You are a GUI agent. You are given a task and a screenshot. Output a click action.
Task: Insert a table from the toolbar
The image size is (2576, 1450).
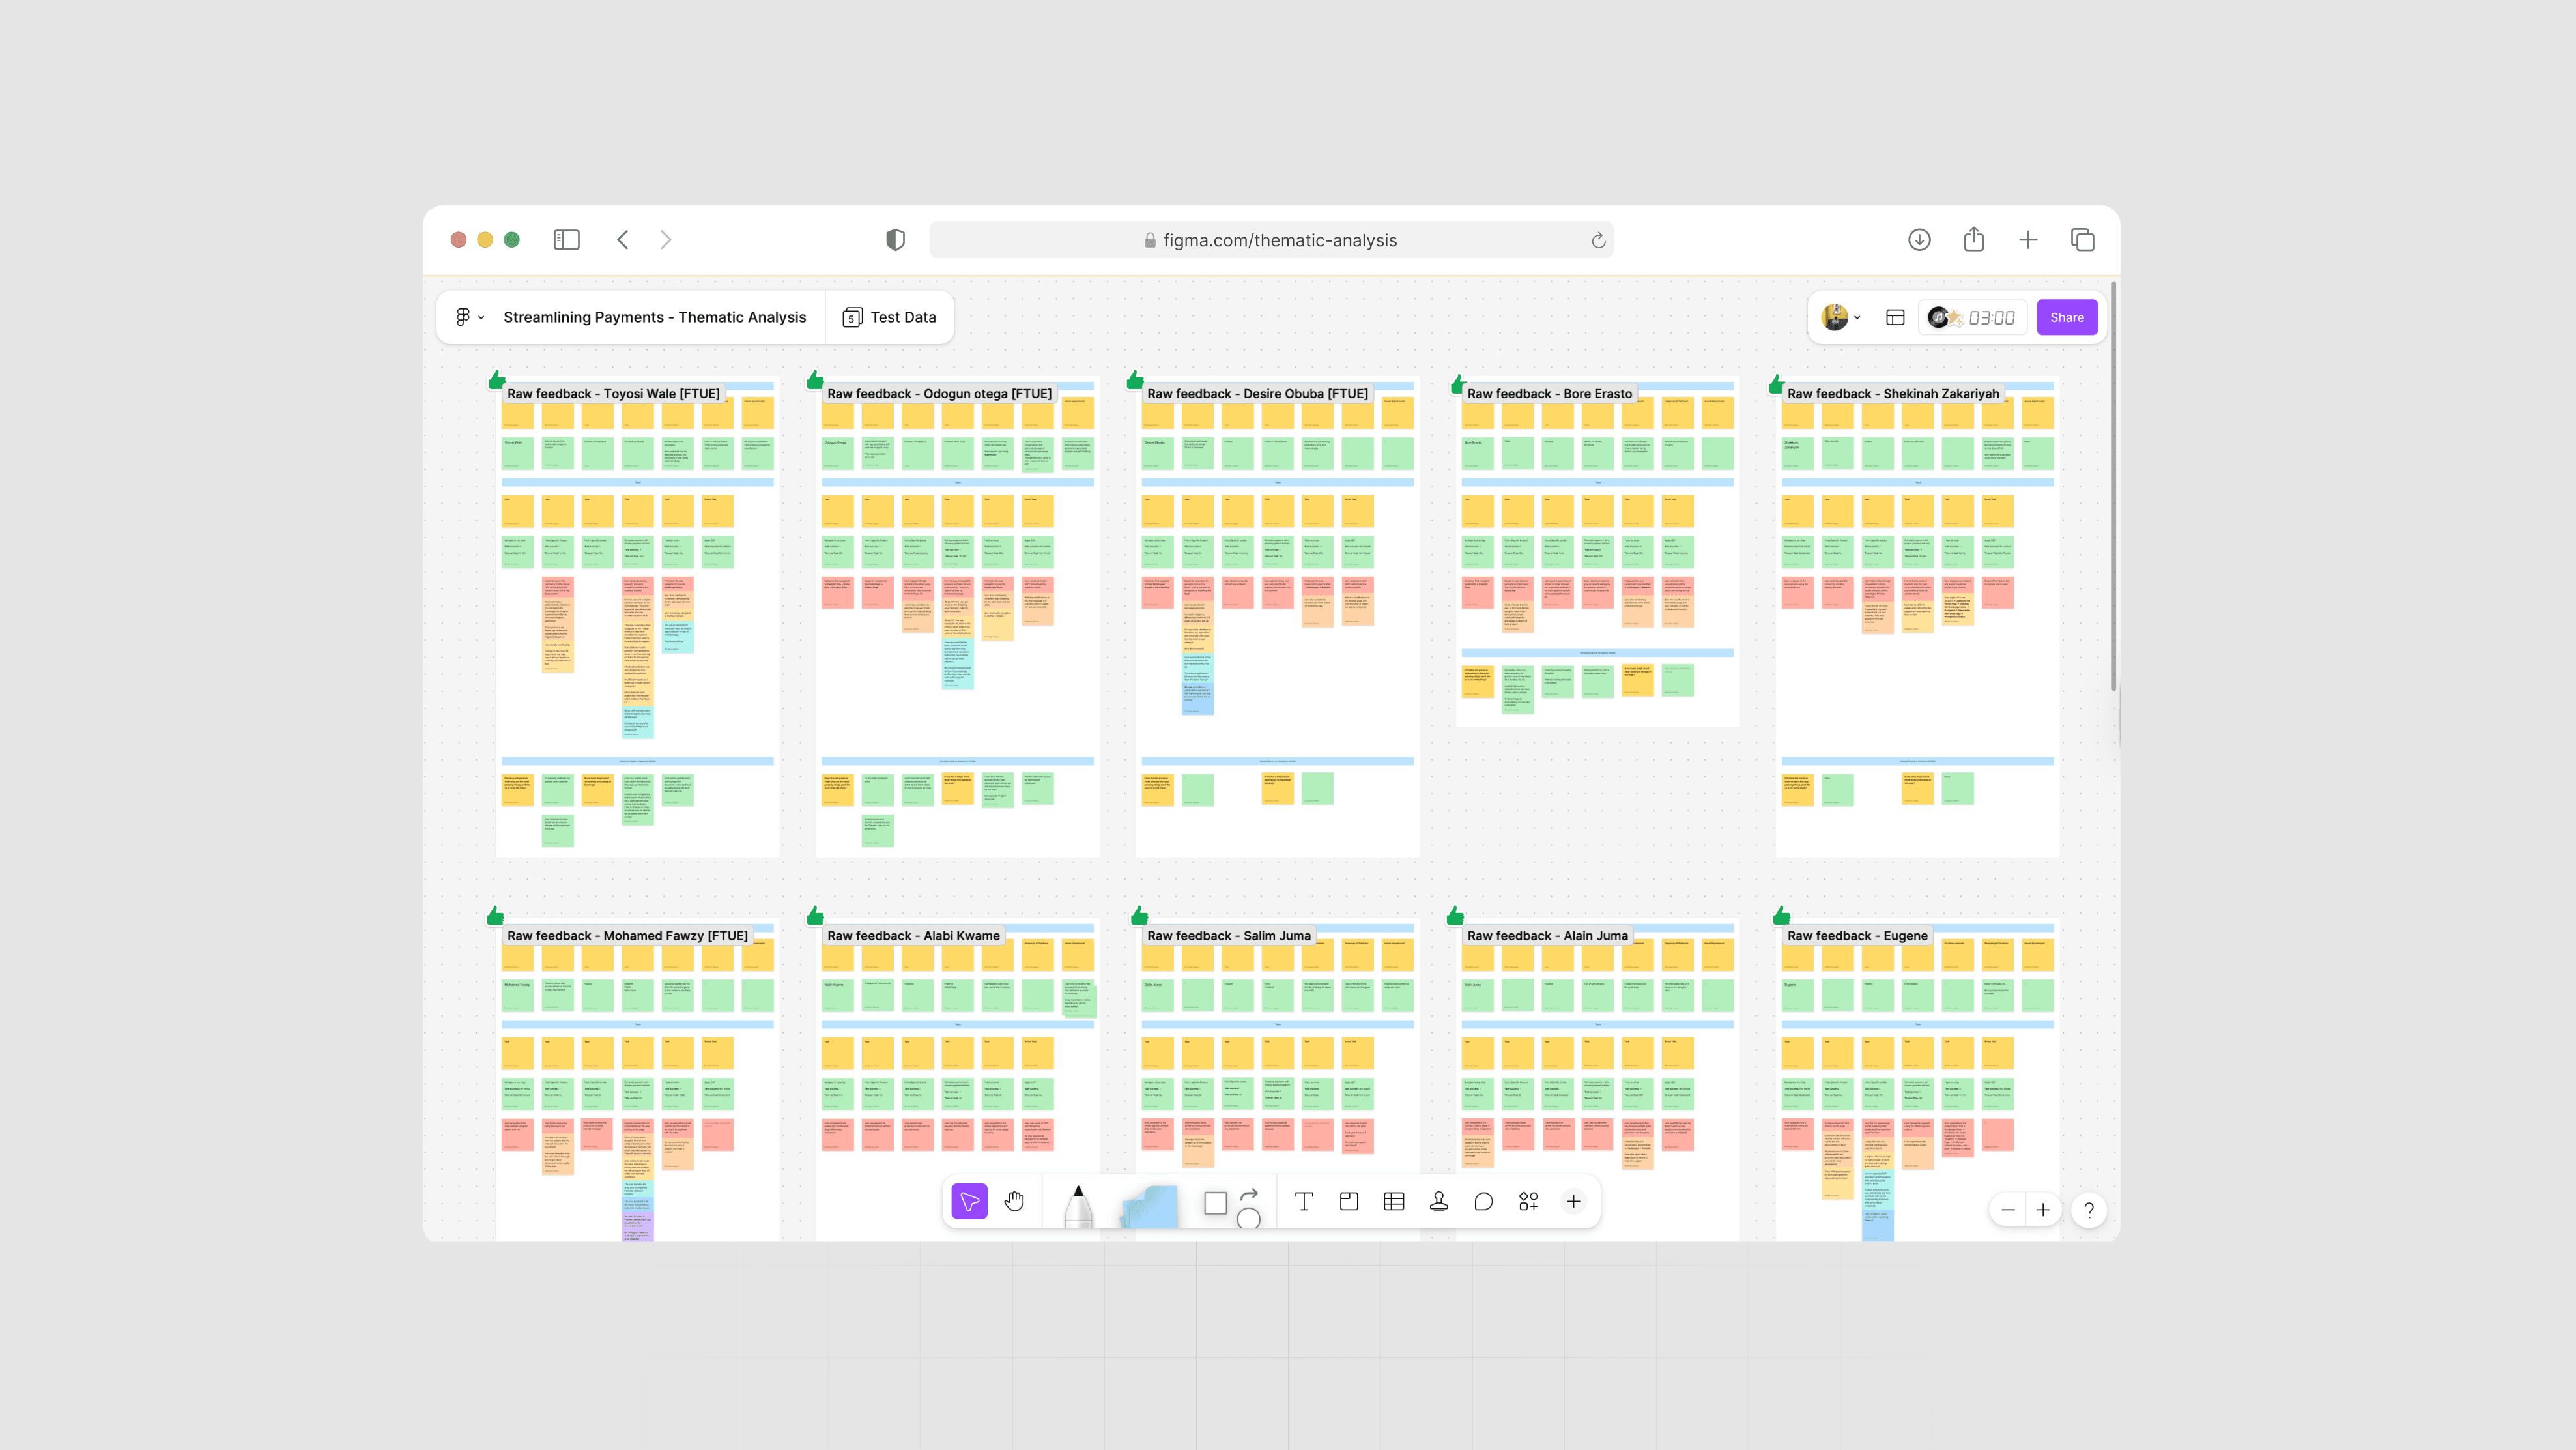1393,1201
